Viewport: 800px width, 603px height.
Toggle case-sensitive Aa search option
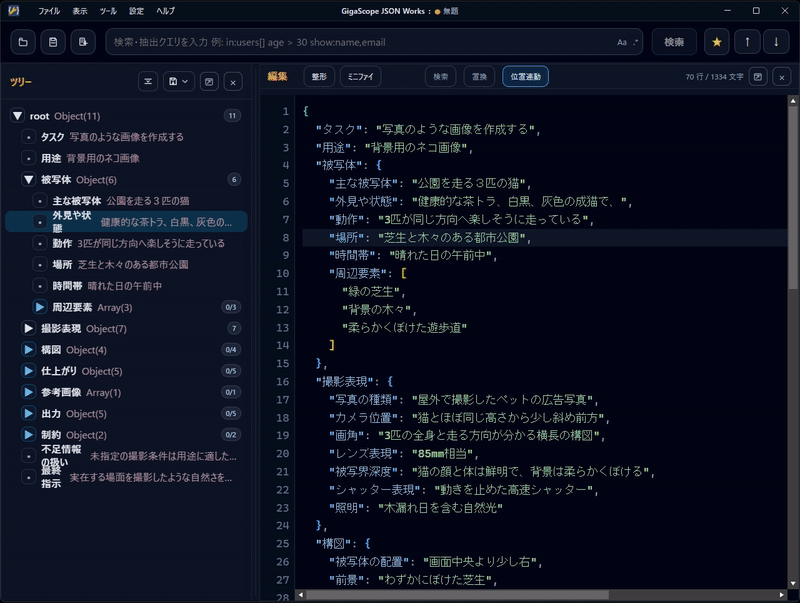tap(621, 42)
